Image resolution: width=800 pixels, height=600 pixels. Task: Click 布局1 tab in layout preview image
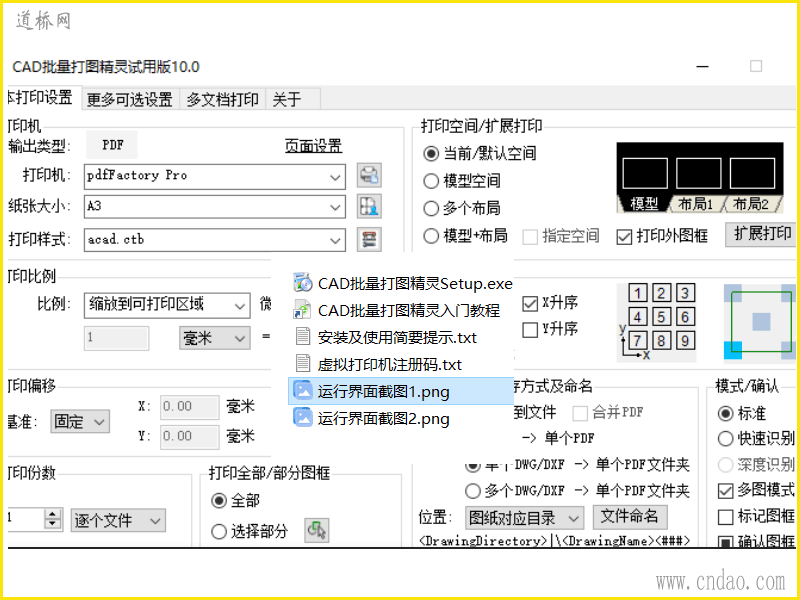695,204
